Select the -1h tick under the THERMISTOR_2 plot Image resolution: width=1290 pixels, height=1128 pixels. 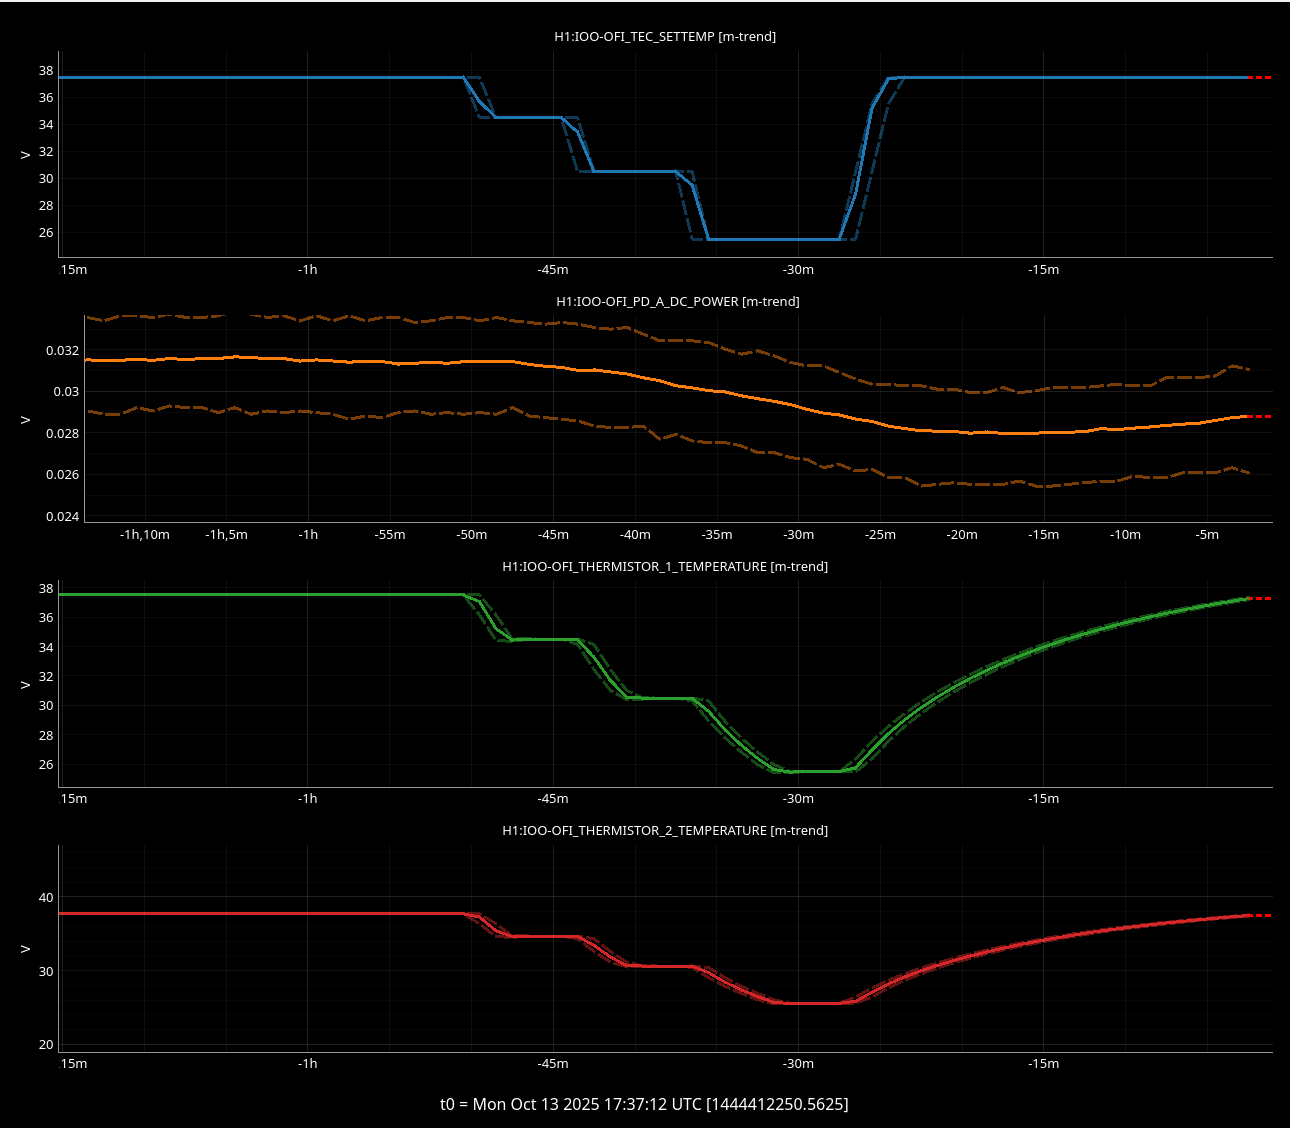[308, 1064]
